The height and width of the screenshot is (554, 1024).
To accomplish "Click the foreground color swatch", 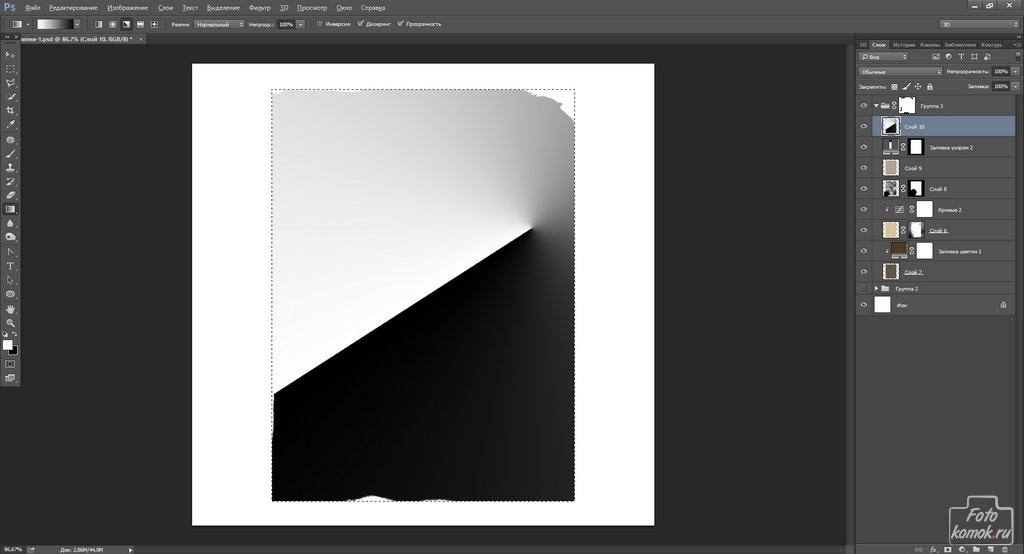I will click(7, 344).
